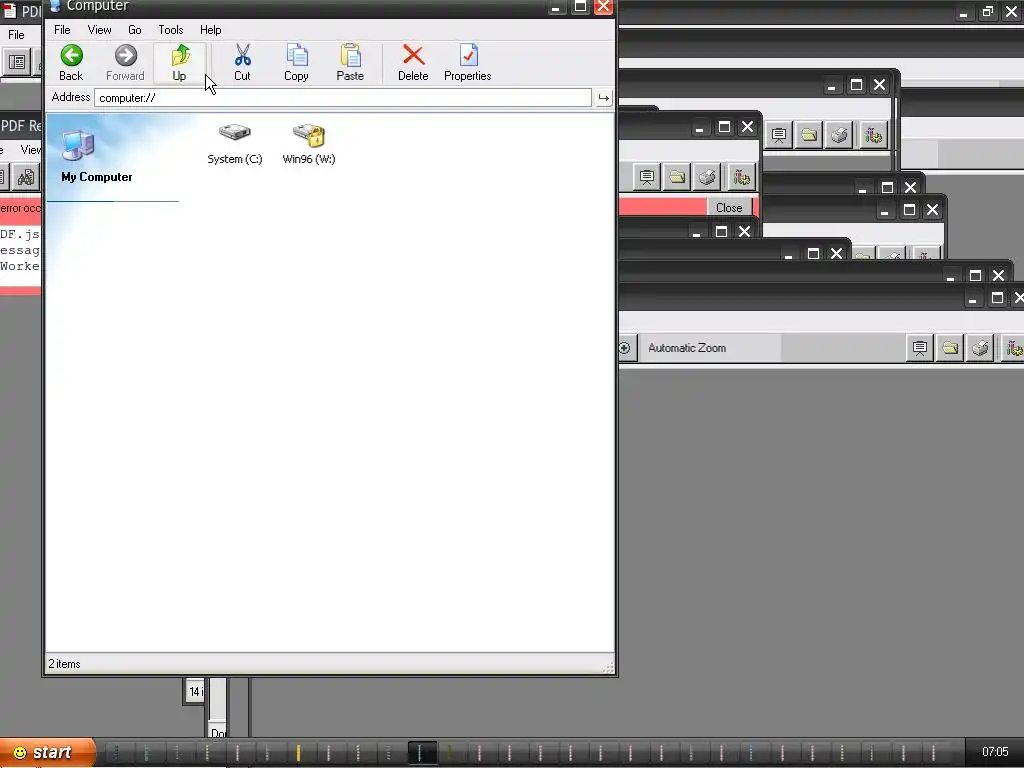Toggle sidebar icon in top-left PDF window
Viewport: 1024px width, 768px height.
click(x=17, y=62)
